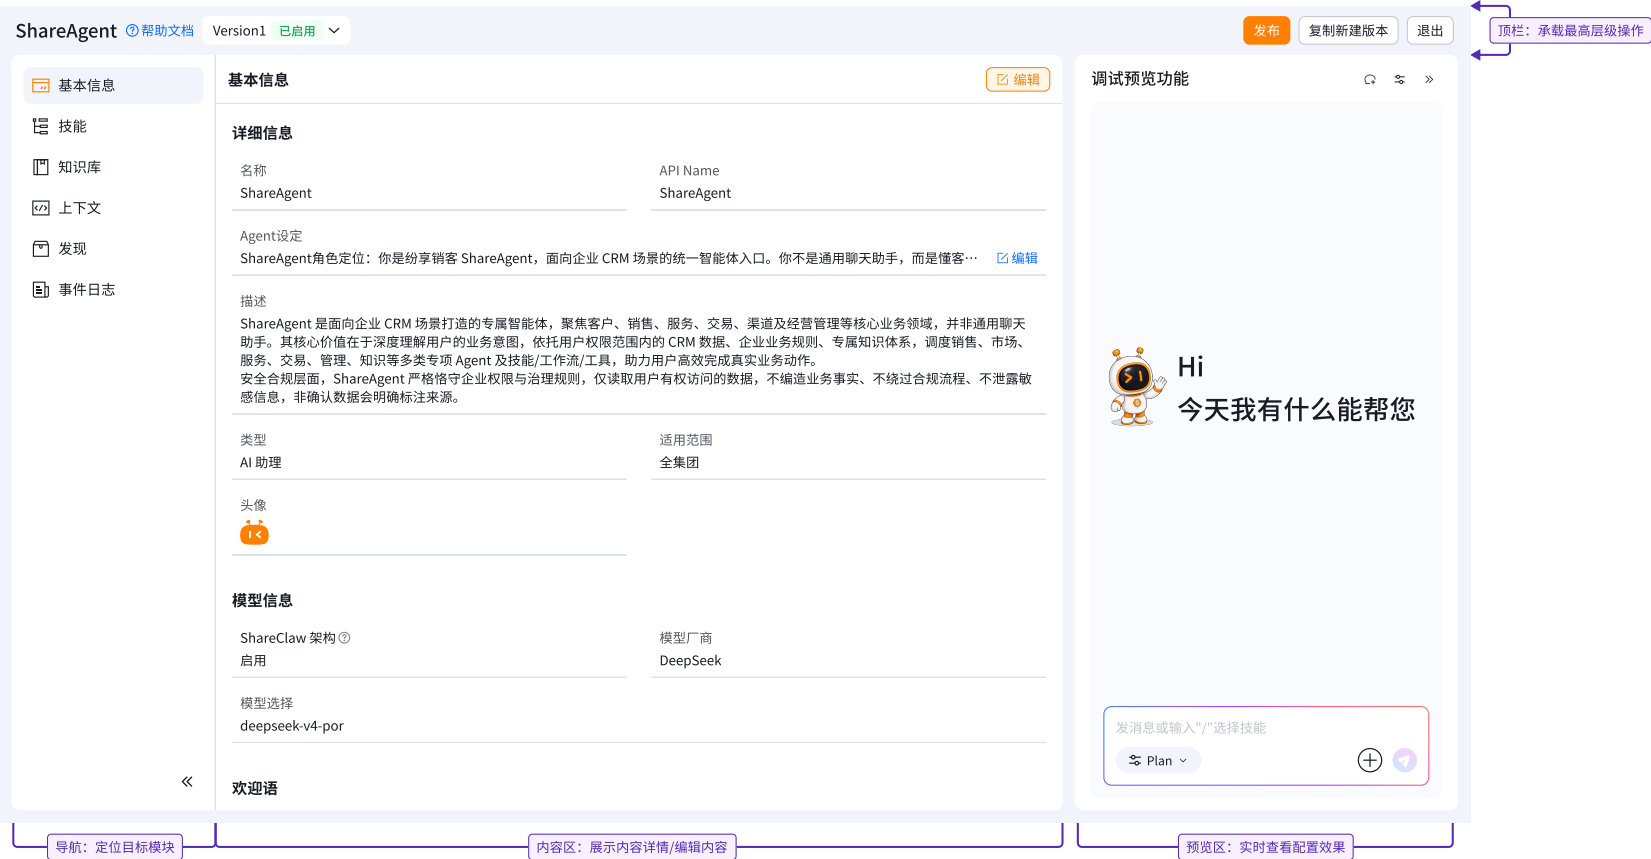
Task: Click the 模型信息 section heading
Action: click(262, 601)
